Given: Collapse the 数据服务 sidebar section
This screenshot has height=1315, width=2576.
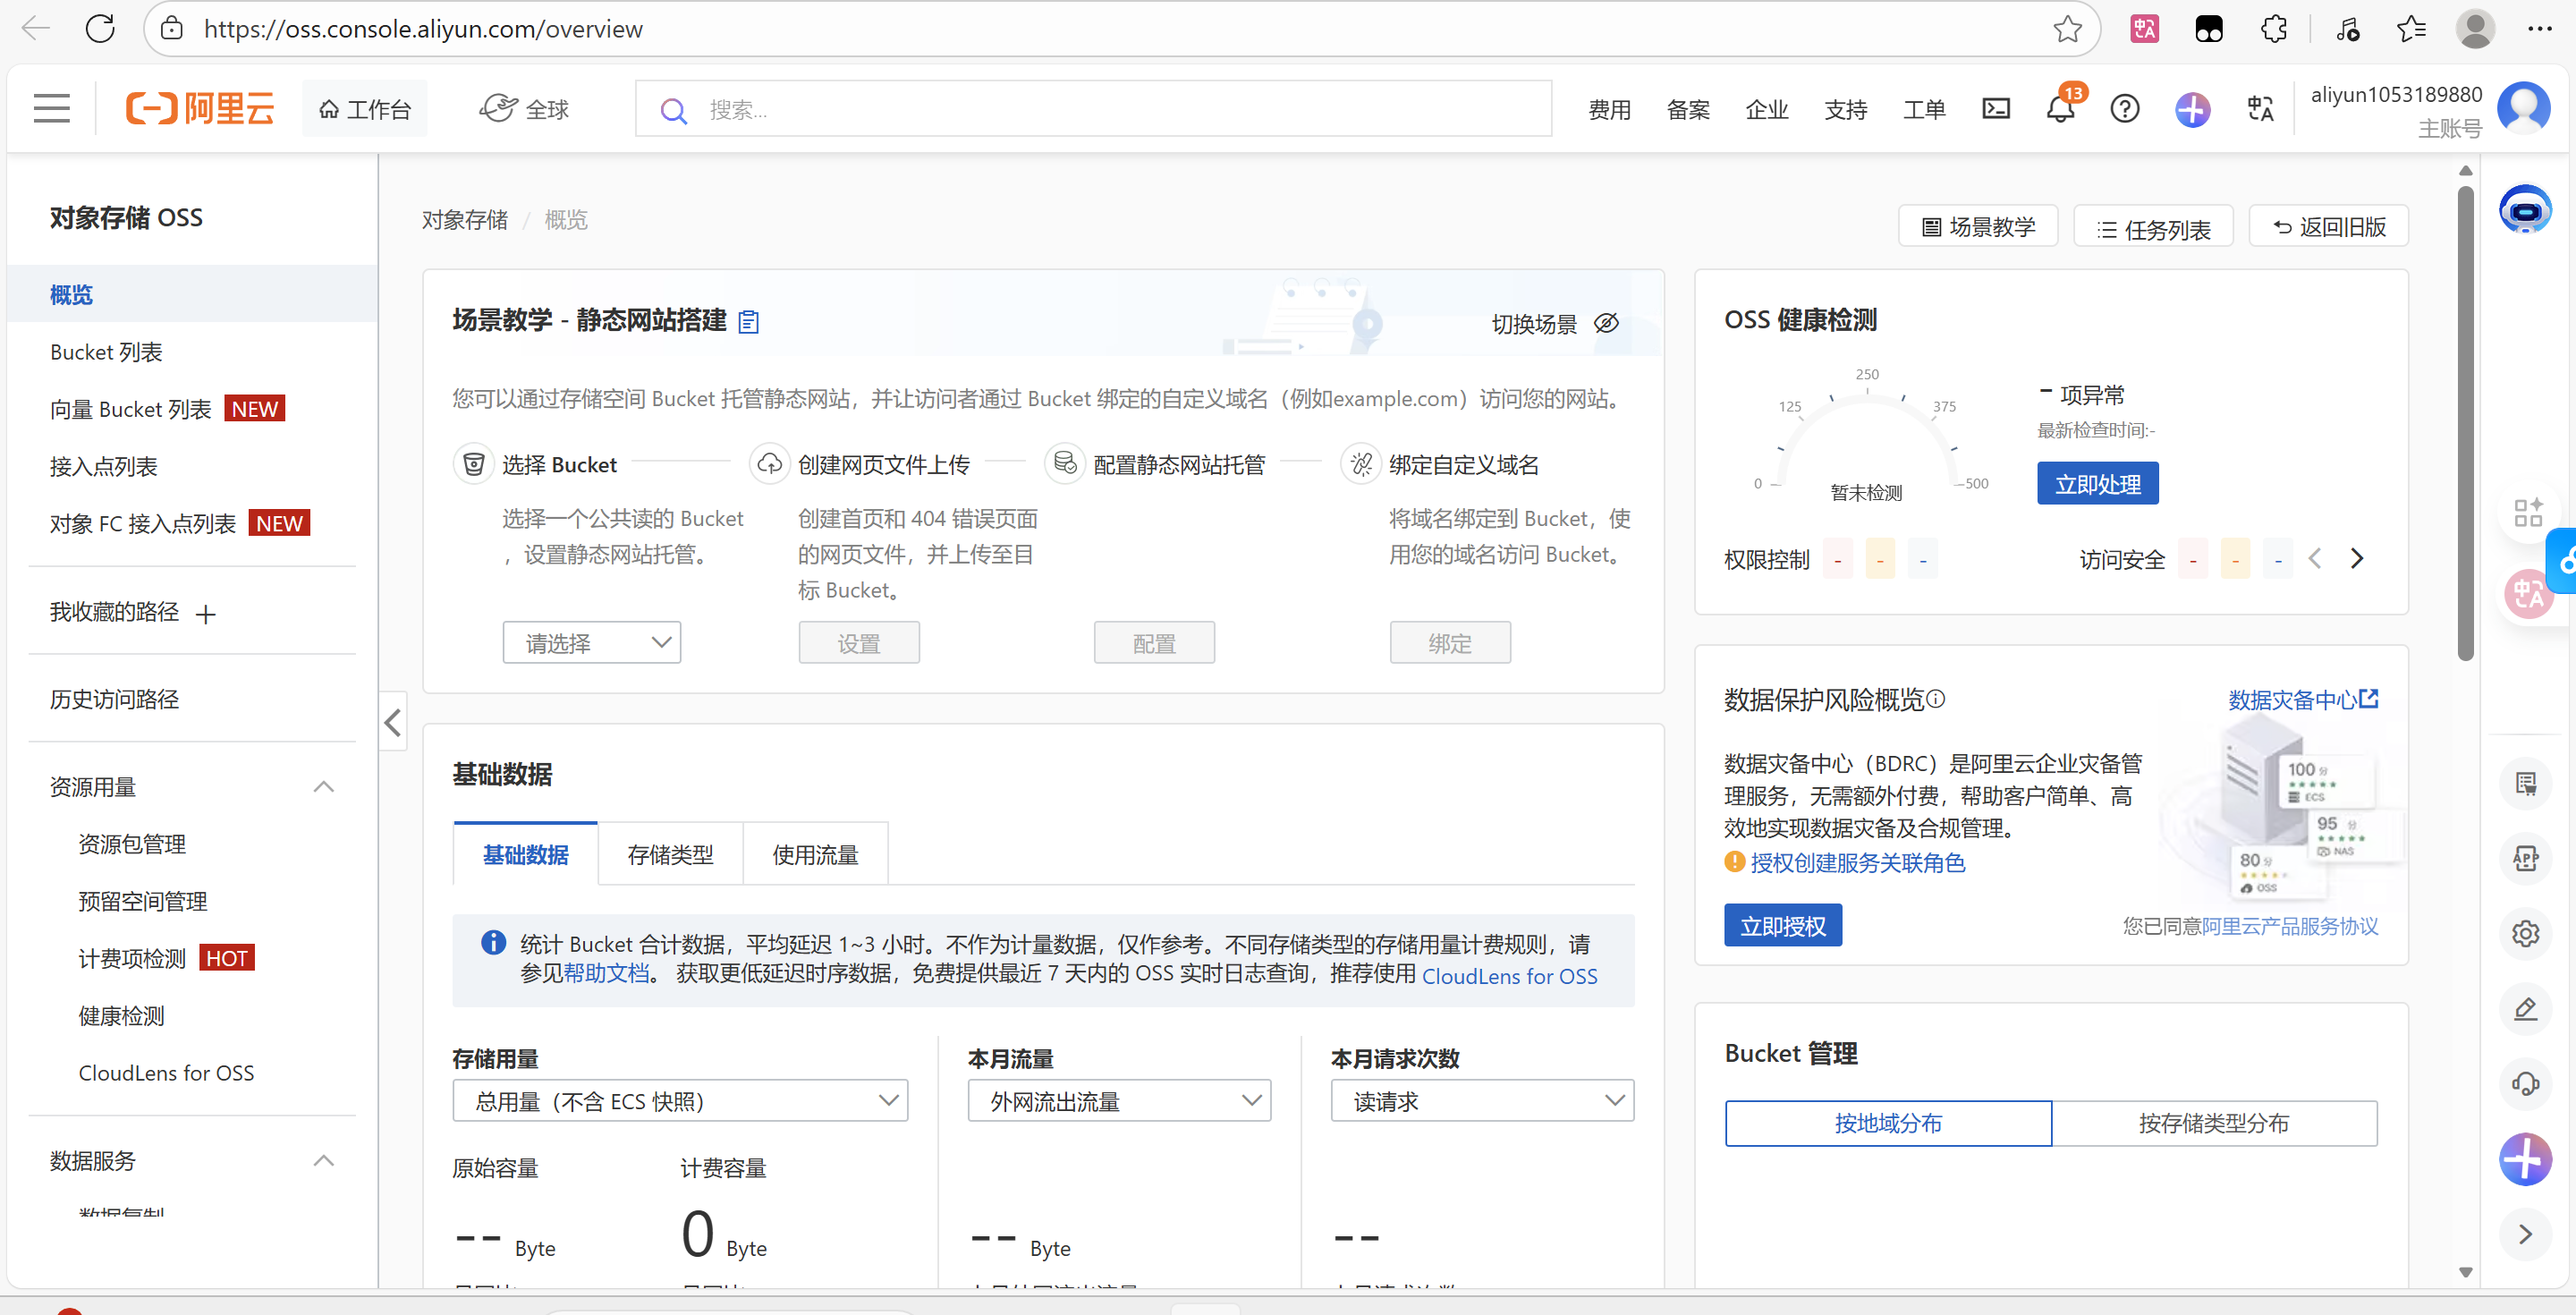Looking at the screenshot, I should (323, 1160).
